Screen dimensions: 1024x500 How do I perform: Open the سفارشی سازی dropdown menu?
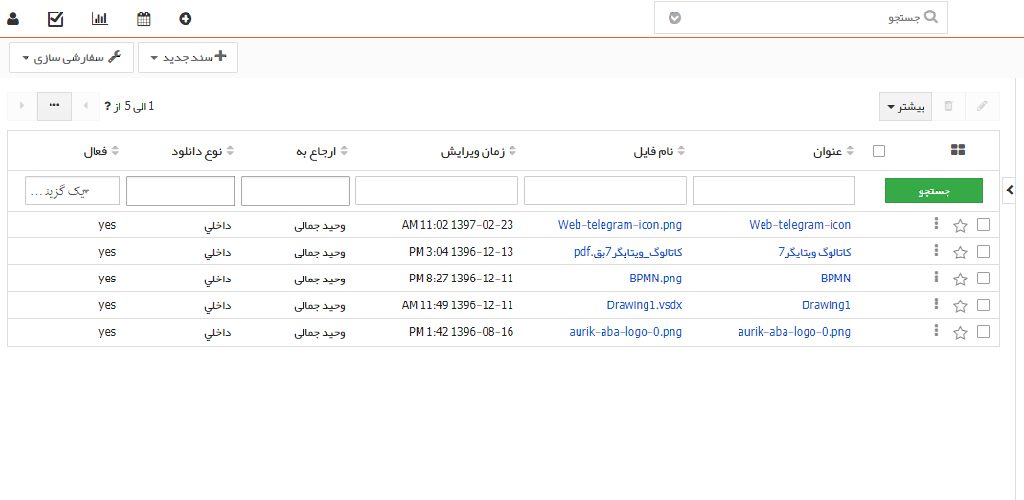[71, 58]
